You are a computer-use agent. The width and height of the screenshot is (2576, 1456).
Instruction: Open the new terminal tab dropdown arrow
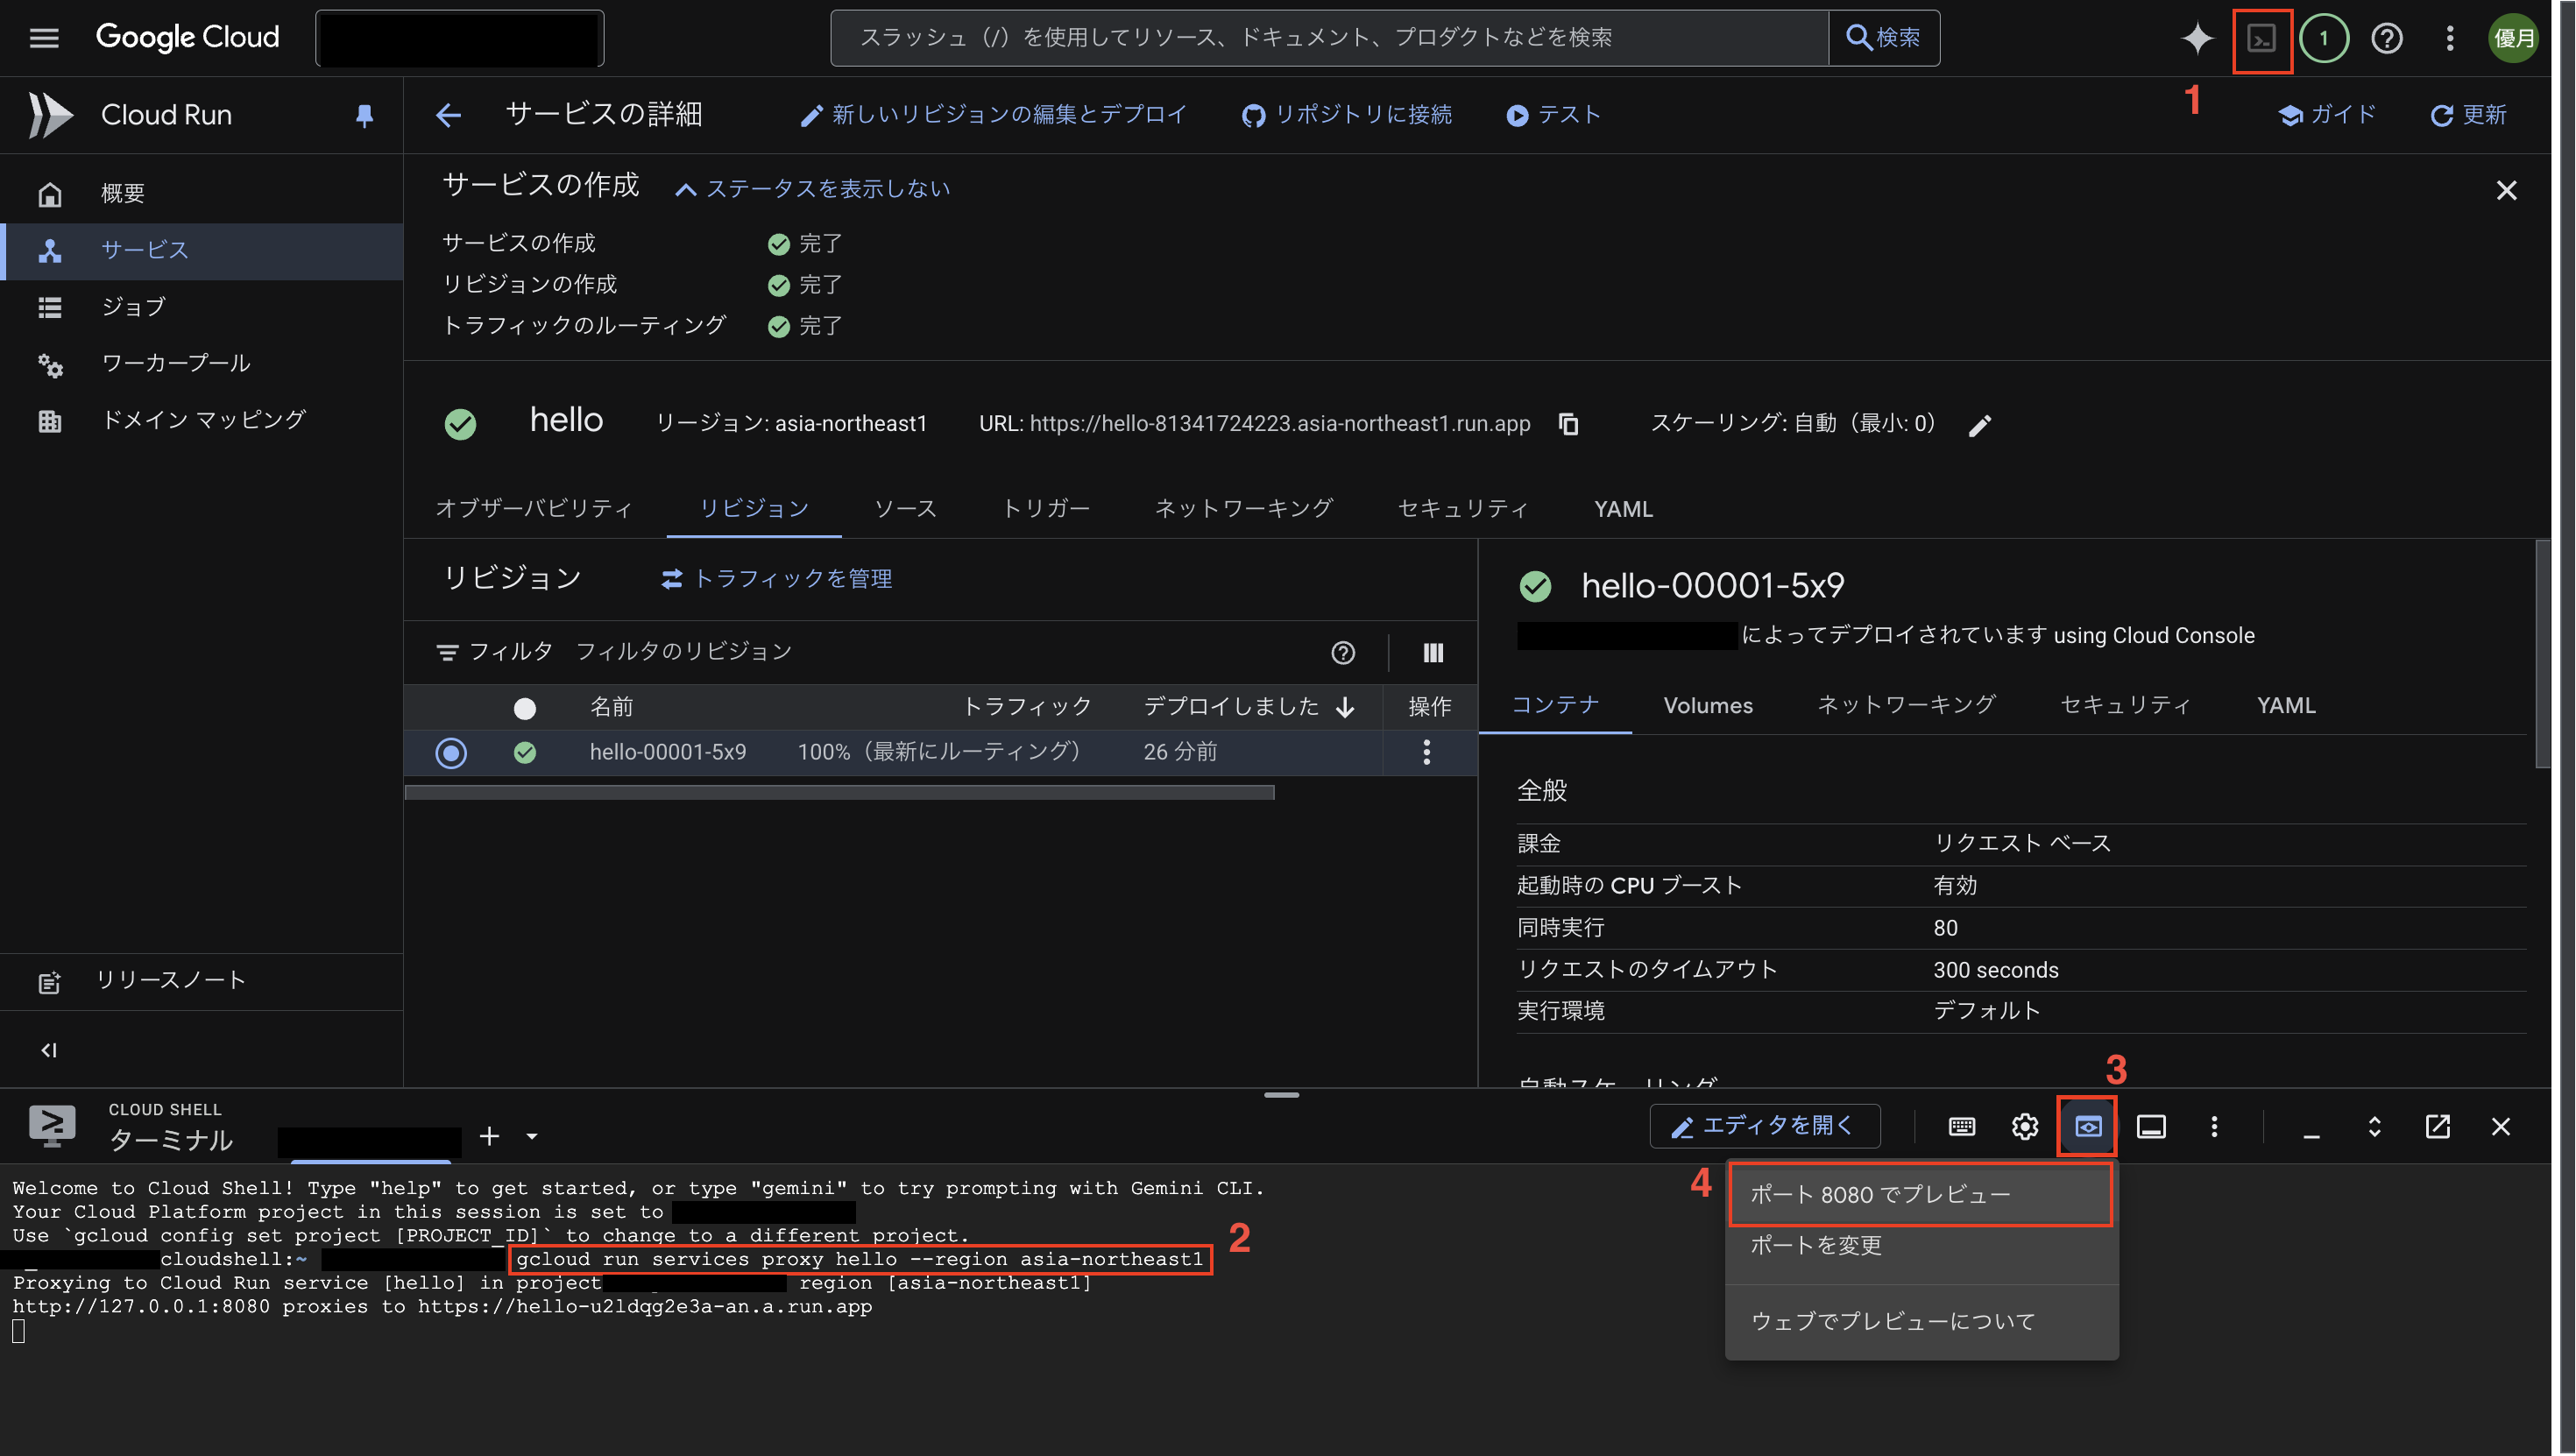click(x=530, y=1136)
